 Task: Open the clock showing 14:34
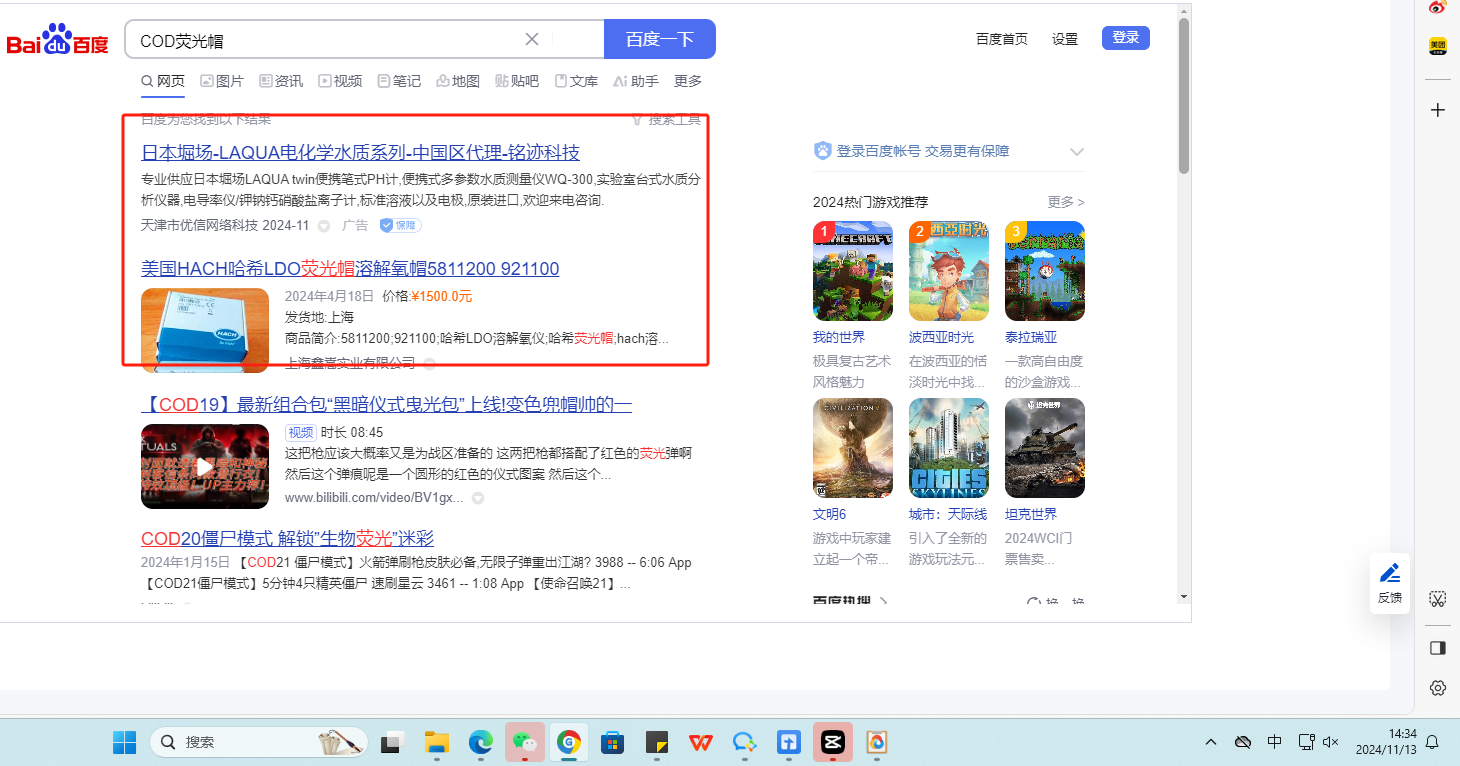[x=1385, y=742]
